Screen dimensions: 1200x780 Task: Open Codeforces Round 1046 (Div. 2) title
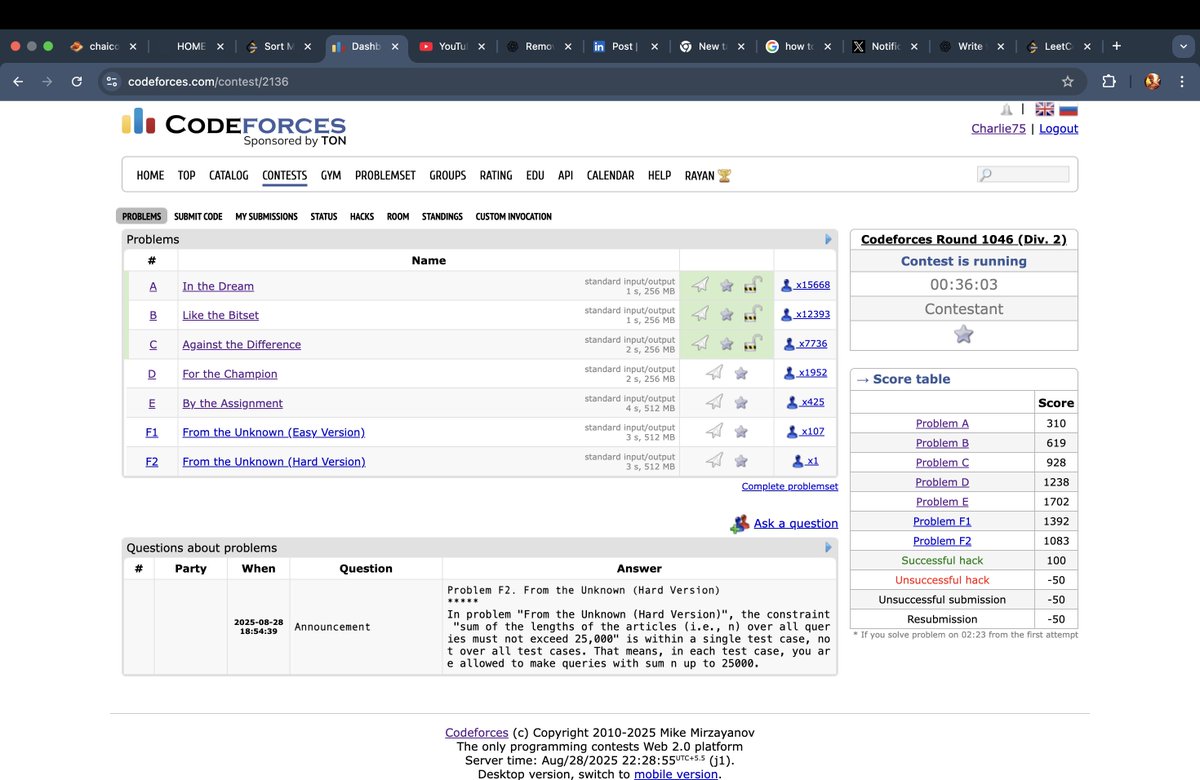click(x=964, y=239)
